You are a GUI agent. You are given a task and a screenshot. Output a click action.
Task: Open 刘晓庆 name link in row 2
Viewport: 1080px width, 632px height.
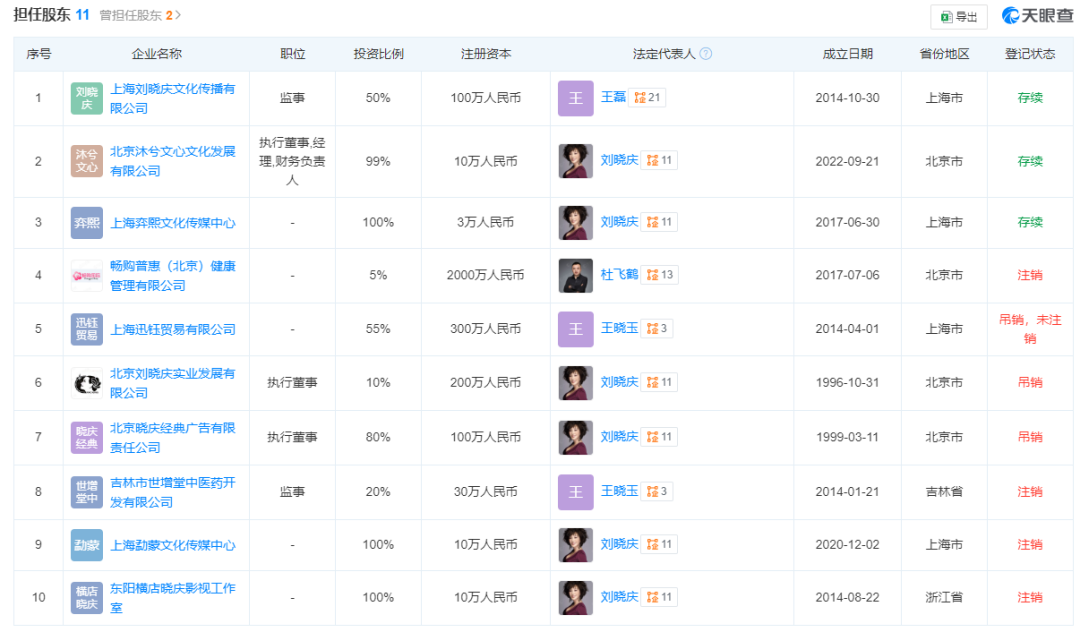coord(619,160)
